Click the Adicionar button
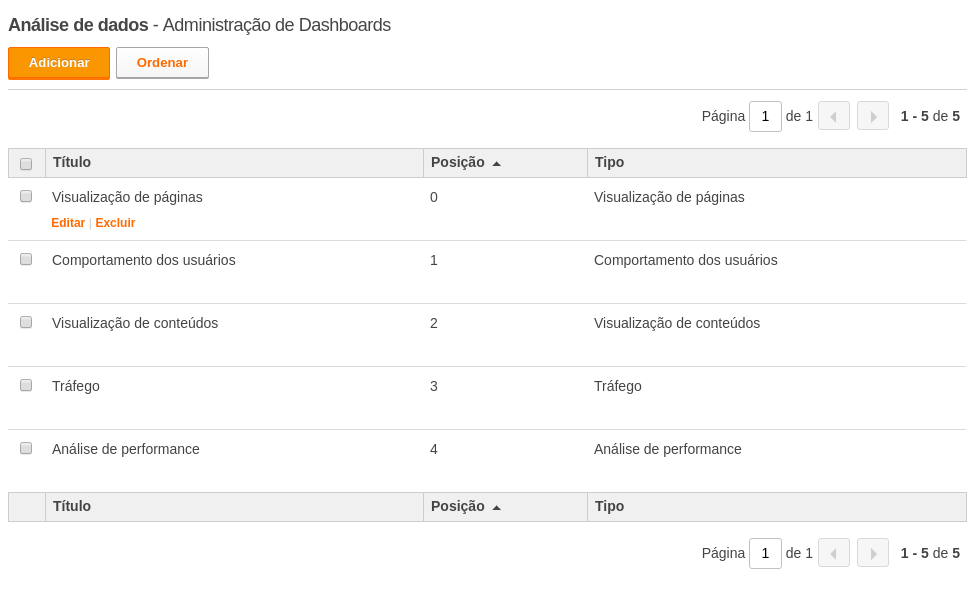The width and height of the screenshot is (975, 590). pyautogui.click(x=59, y=63)
